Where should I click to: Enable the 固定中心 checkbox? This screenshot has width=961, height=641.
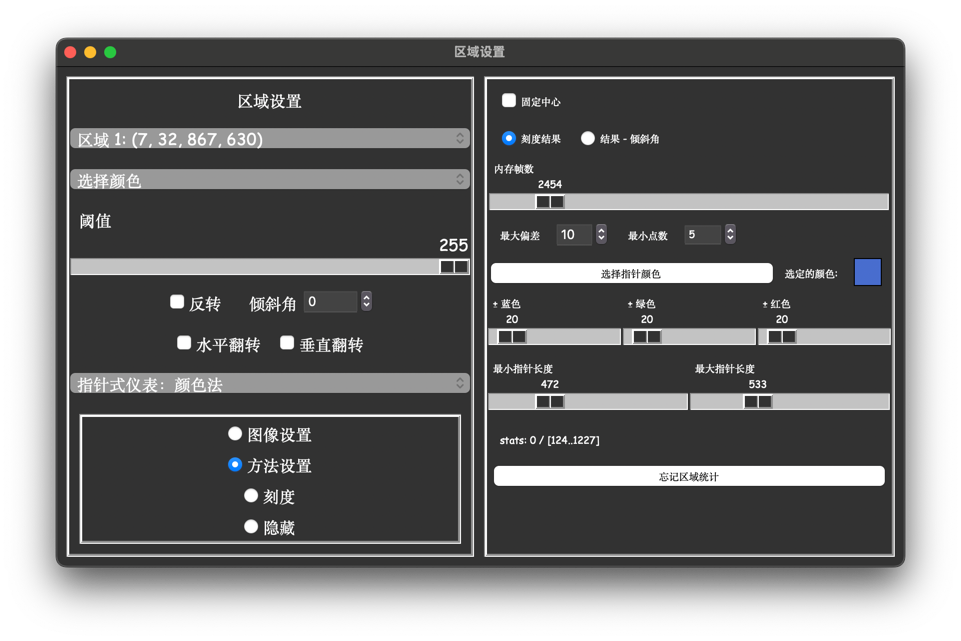pos(509,101)
